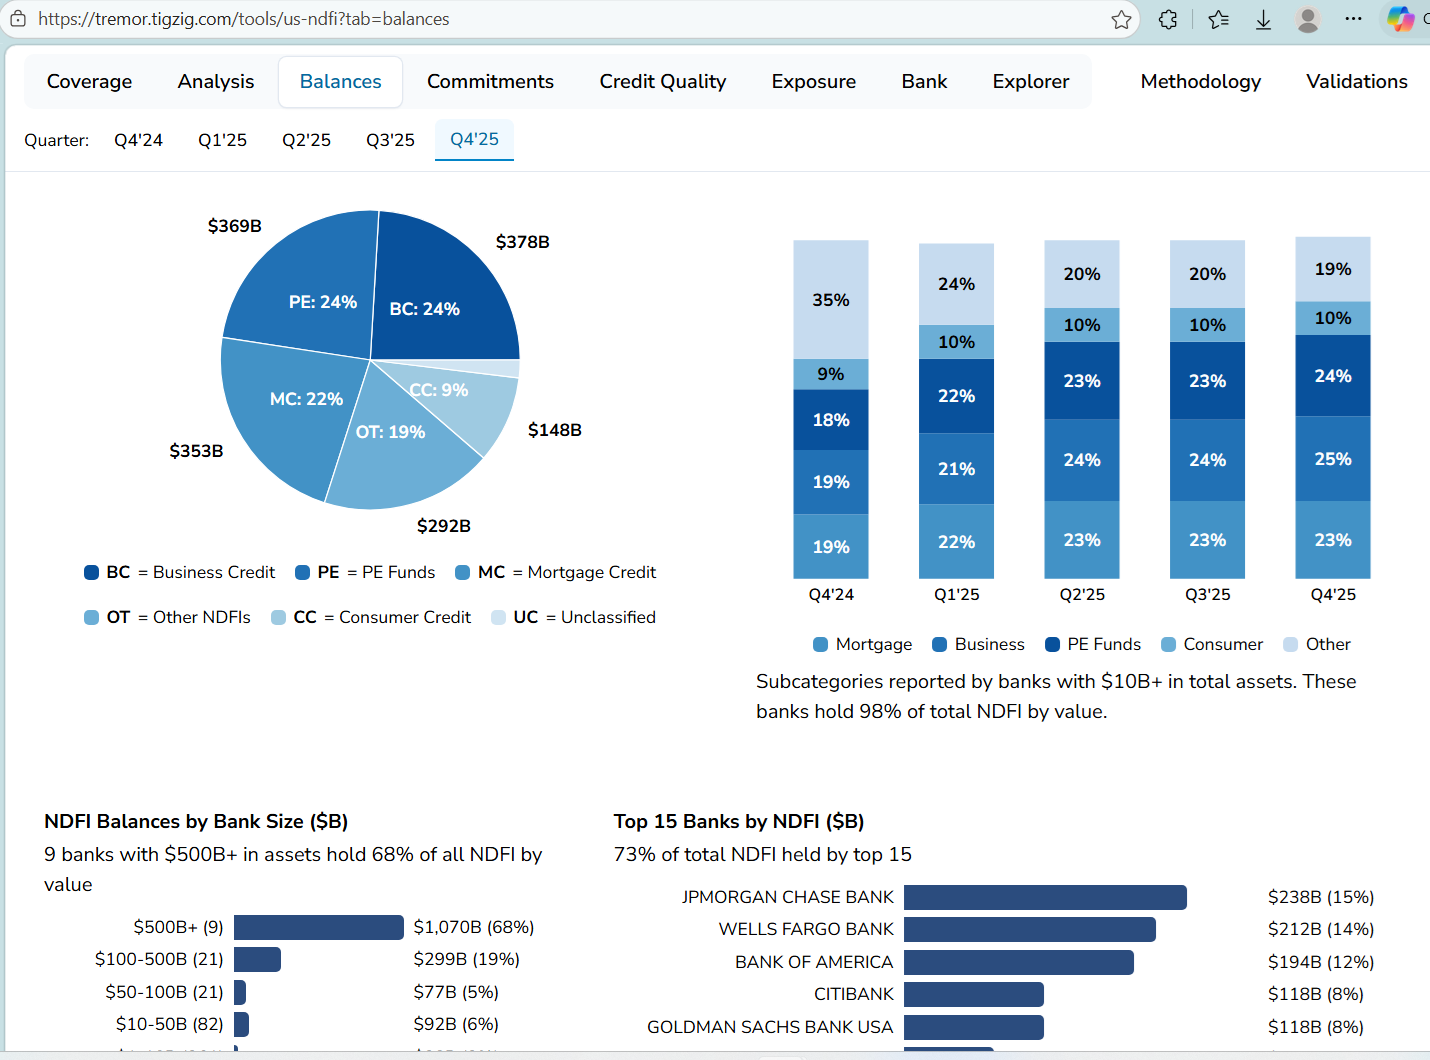The height and width of the screenshot is (1060, 1430).
Task: Click the $100-500B (21) bar
Action: tap(257, 959)
